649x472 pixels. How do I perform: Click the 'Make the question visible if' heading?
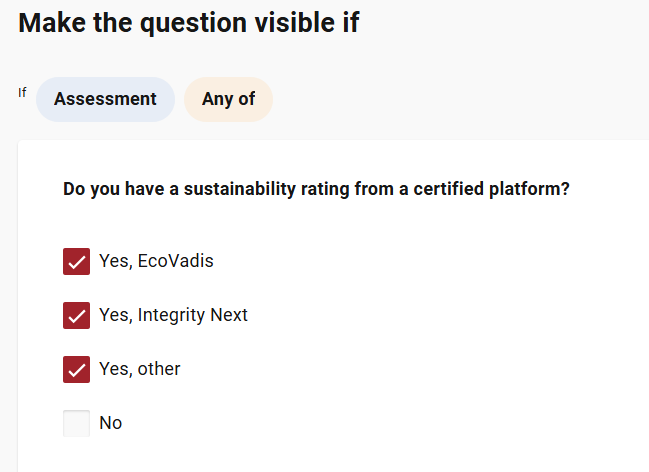point(188,23)
